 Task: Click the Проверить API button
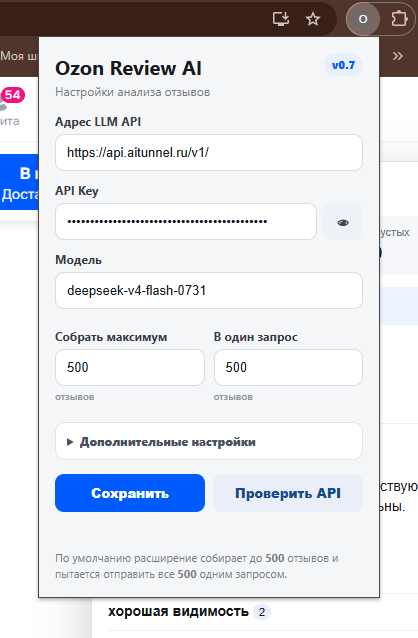coord(288,493)
